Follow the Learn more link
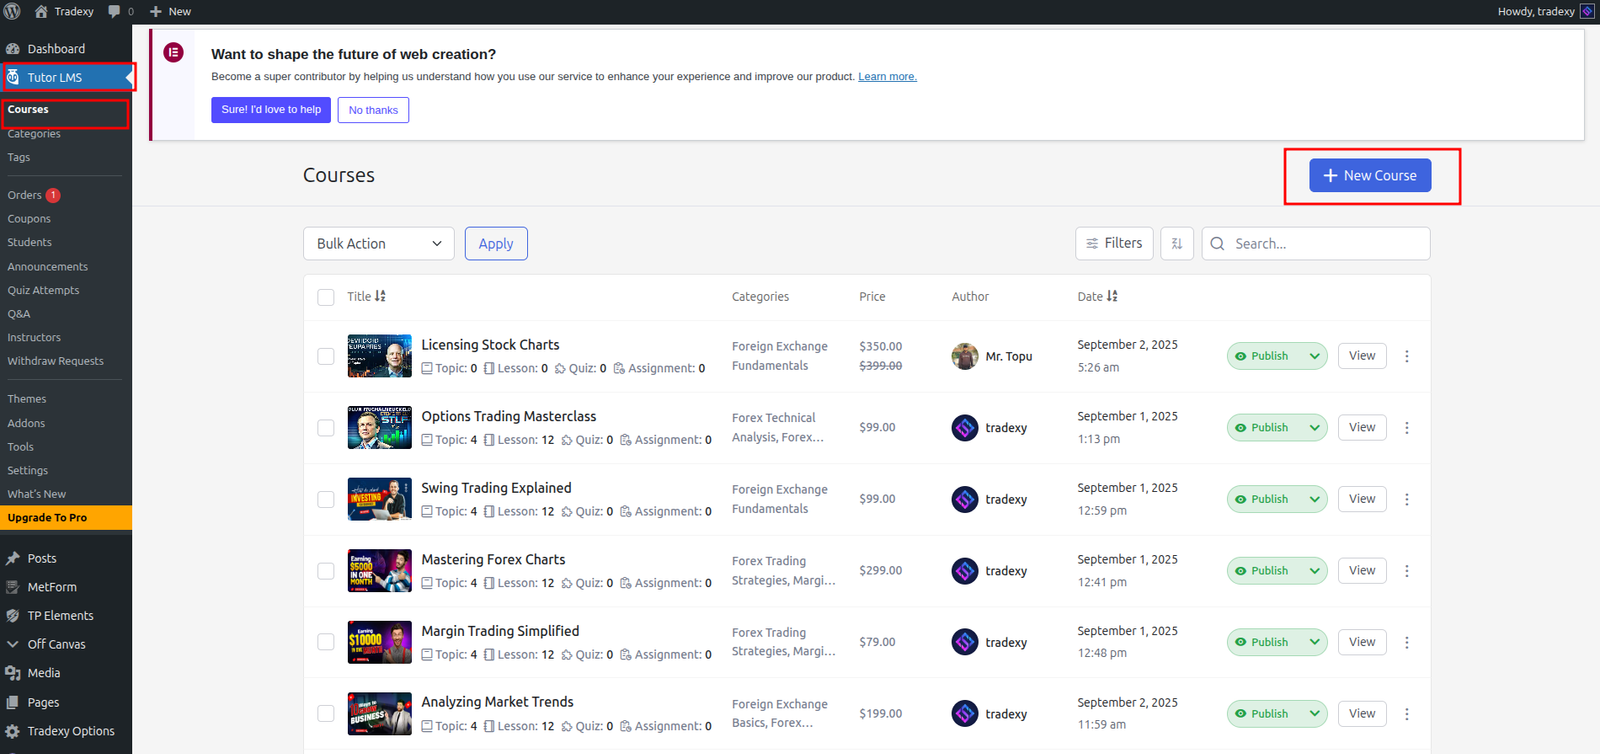Viewport: 1600px width, 754px height. [x=887, y=77]
